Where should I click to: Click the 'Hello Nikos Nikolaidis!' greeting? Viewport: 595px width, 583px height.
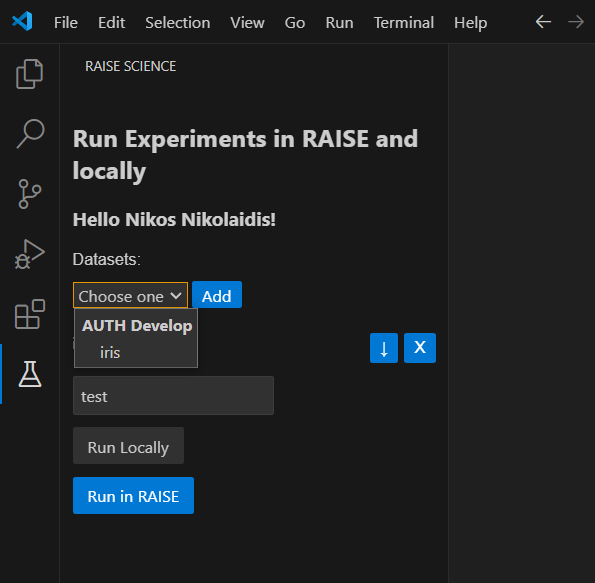174,219
